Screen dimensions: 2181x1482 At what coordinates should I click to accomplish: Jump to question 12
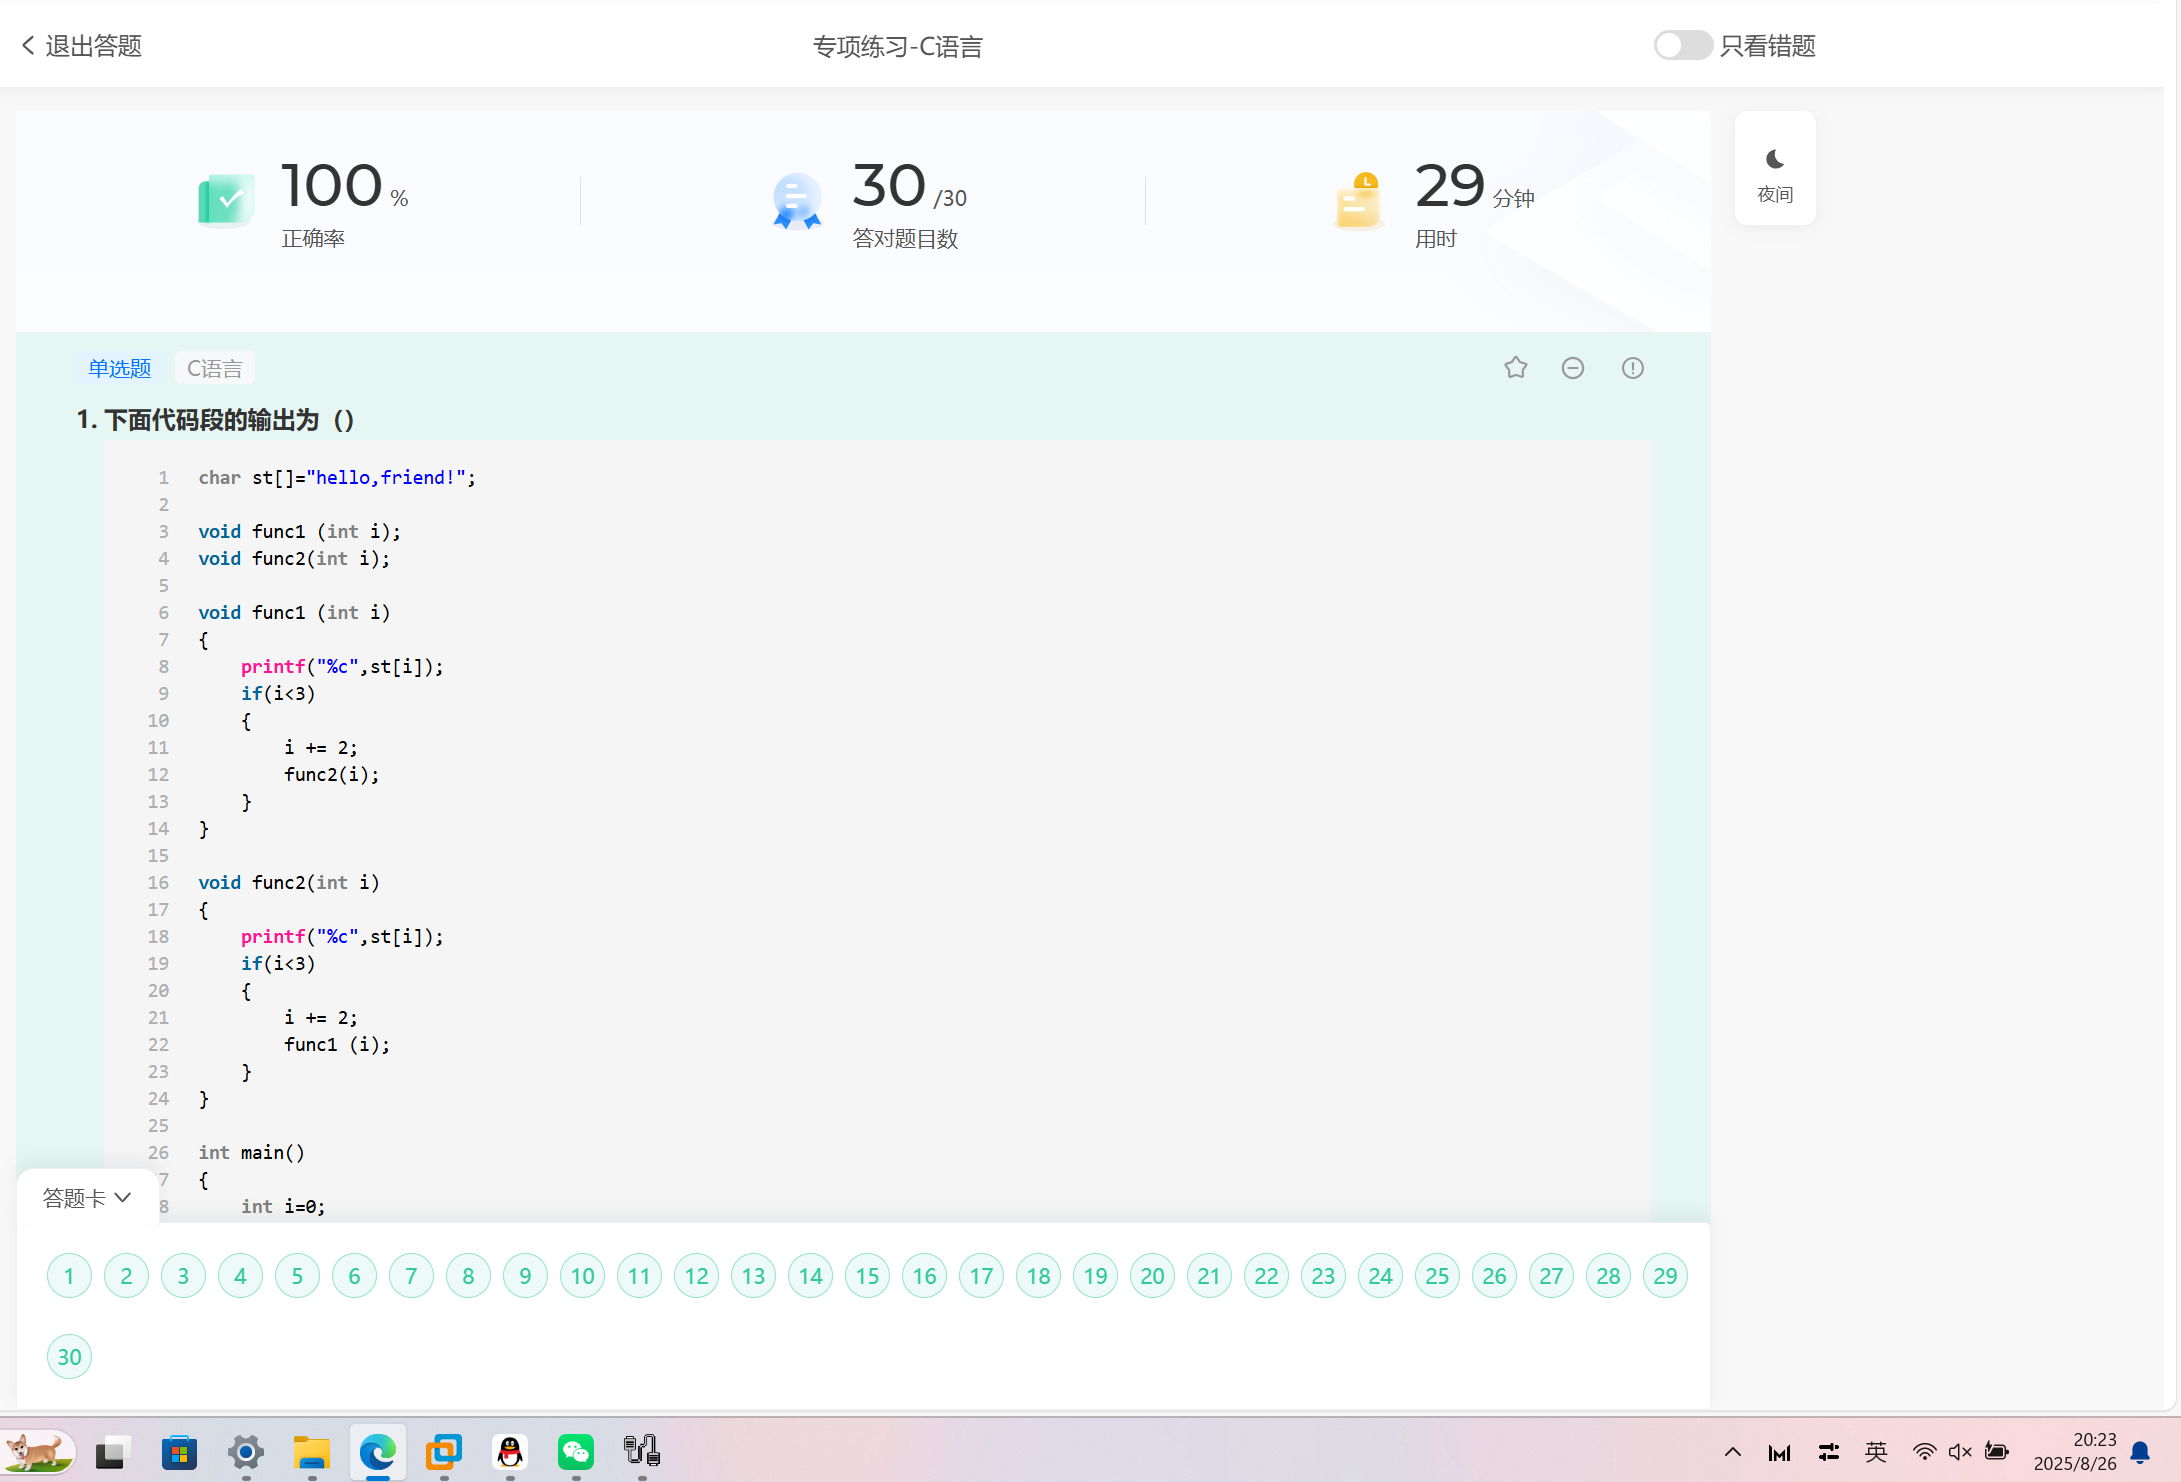click(x=696, y=1276)
